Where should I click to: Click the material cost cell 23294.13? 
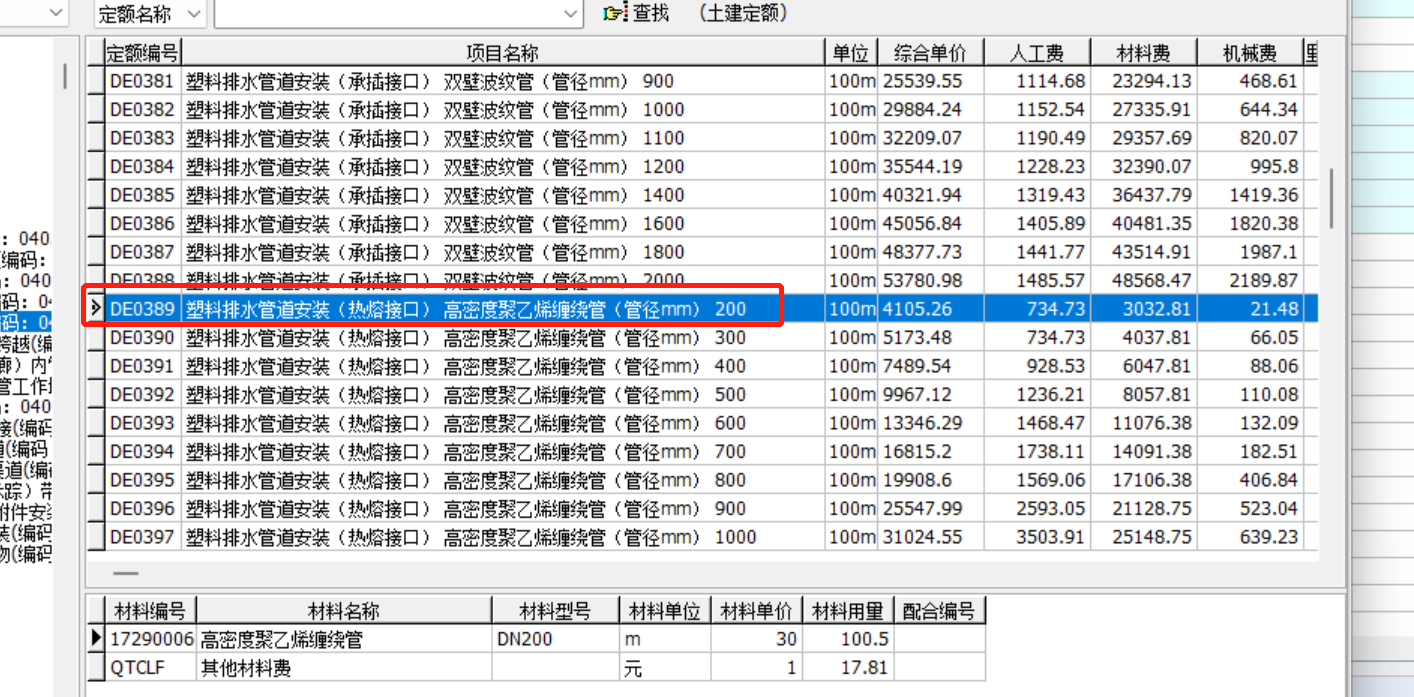click(x=1144, y=81)
